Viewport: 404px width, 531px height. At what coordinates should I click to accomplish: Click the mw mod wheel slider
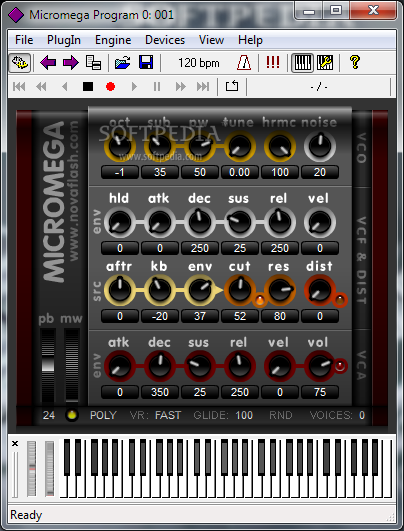[71, 365]
